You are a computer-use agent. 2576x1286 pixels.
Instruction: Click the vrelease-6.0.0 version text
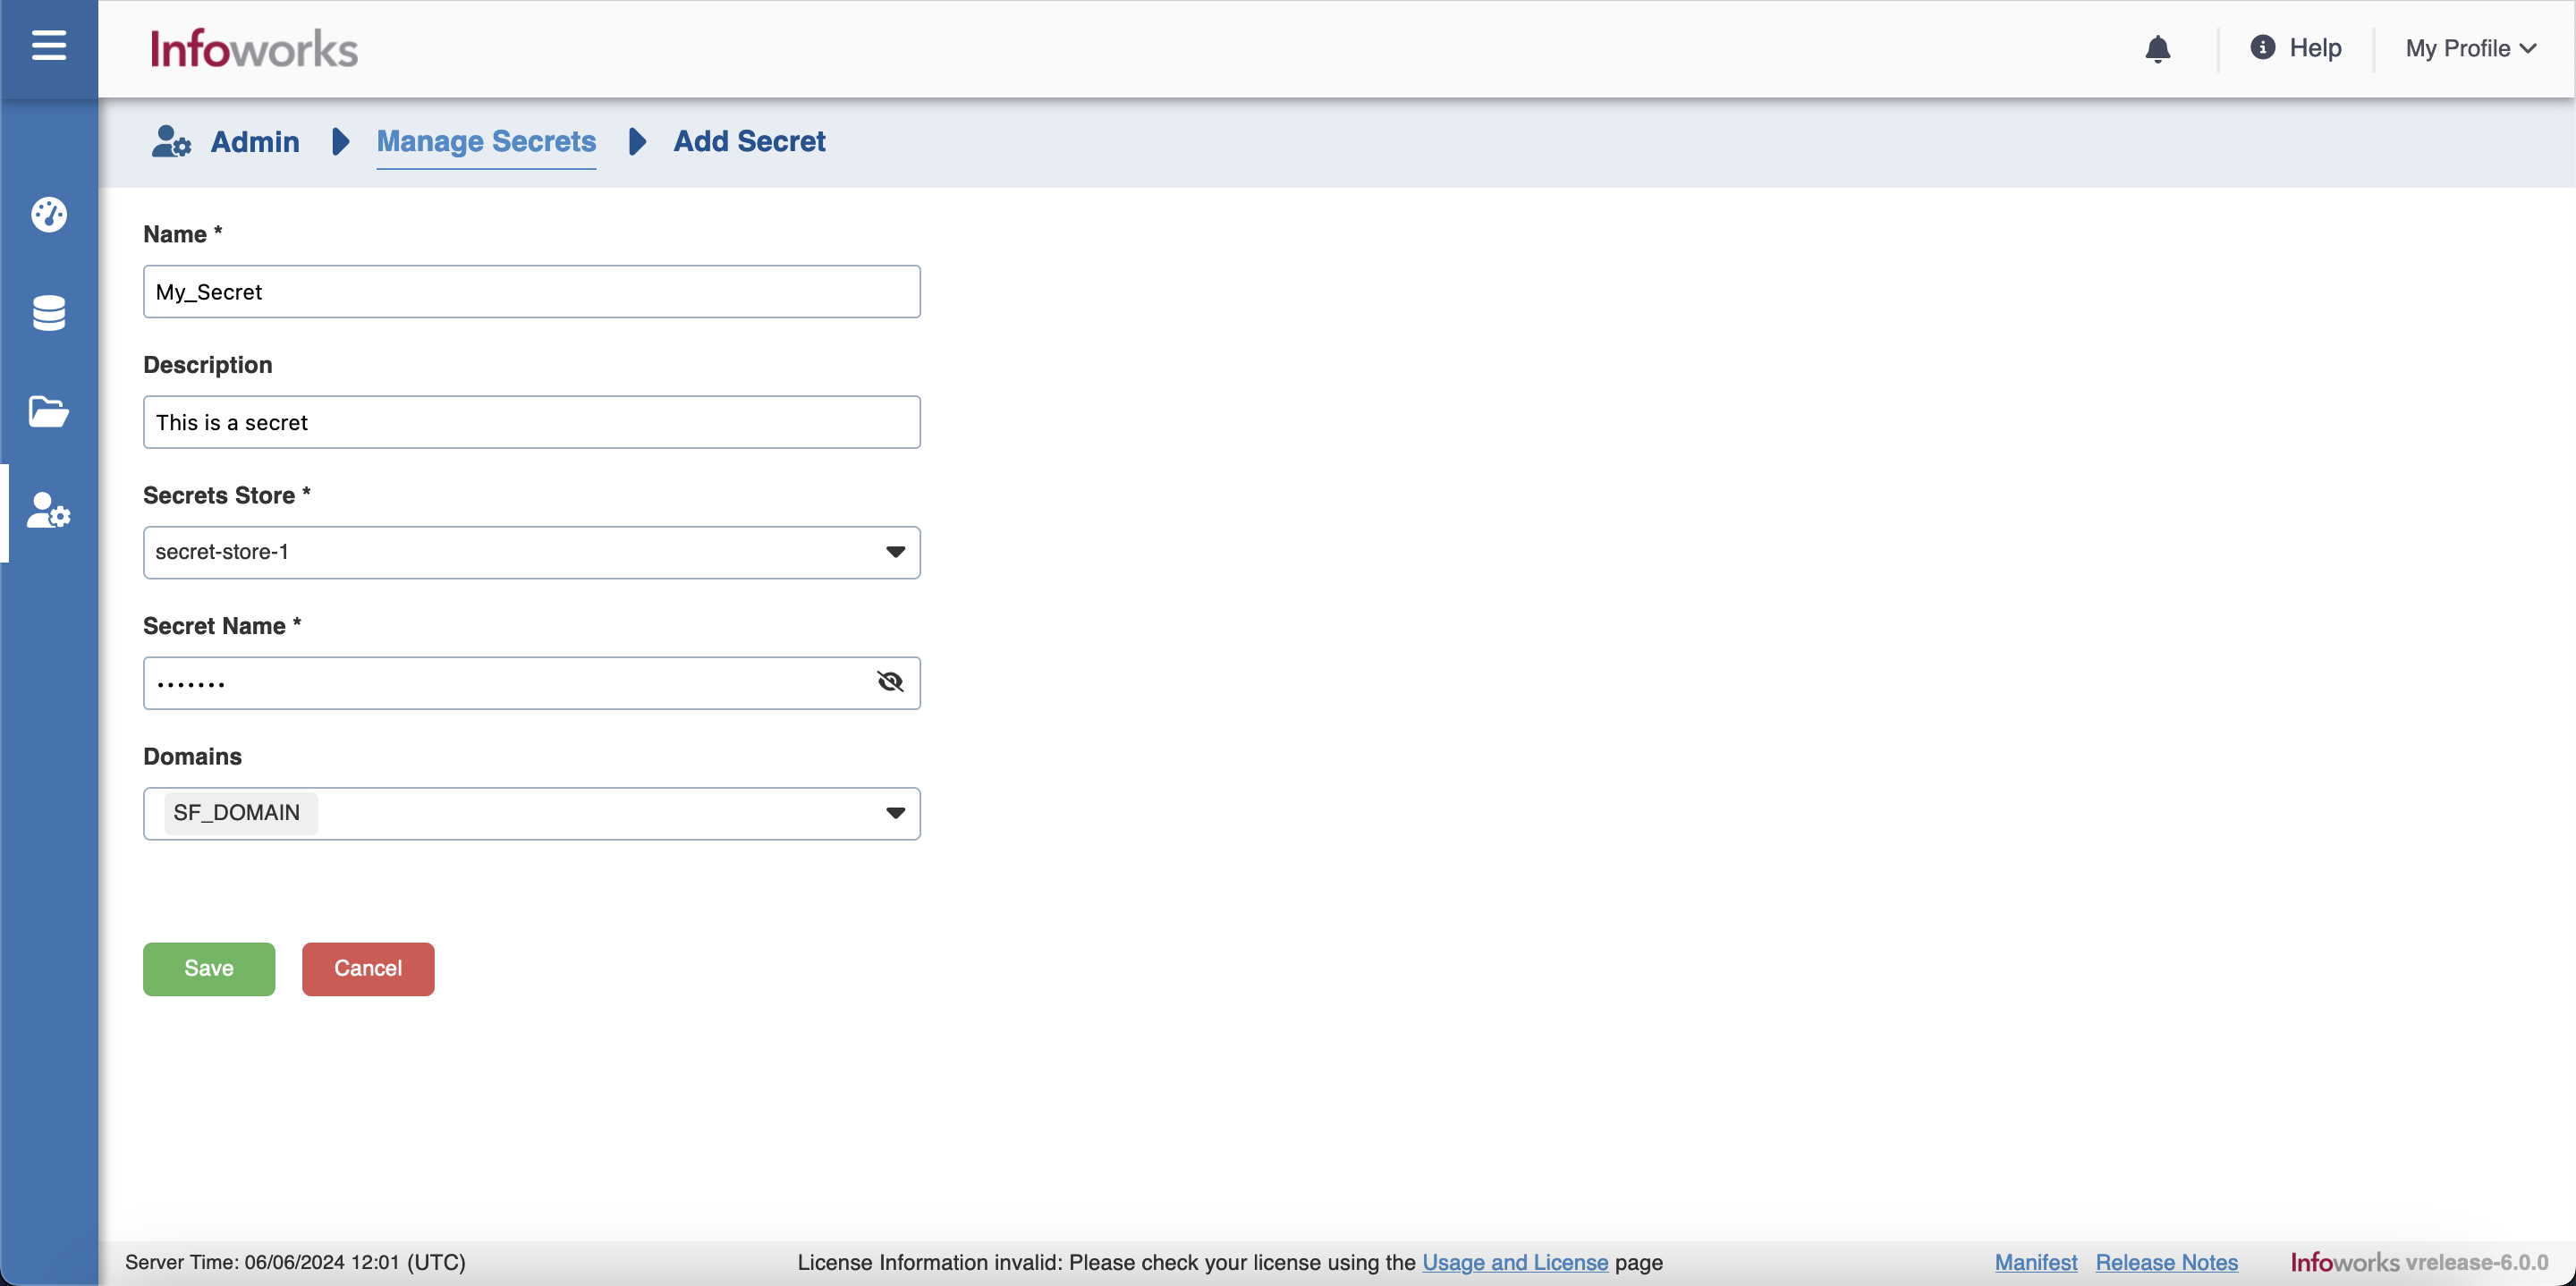[2477, 1262]
